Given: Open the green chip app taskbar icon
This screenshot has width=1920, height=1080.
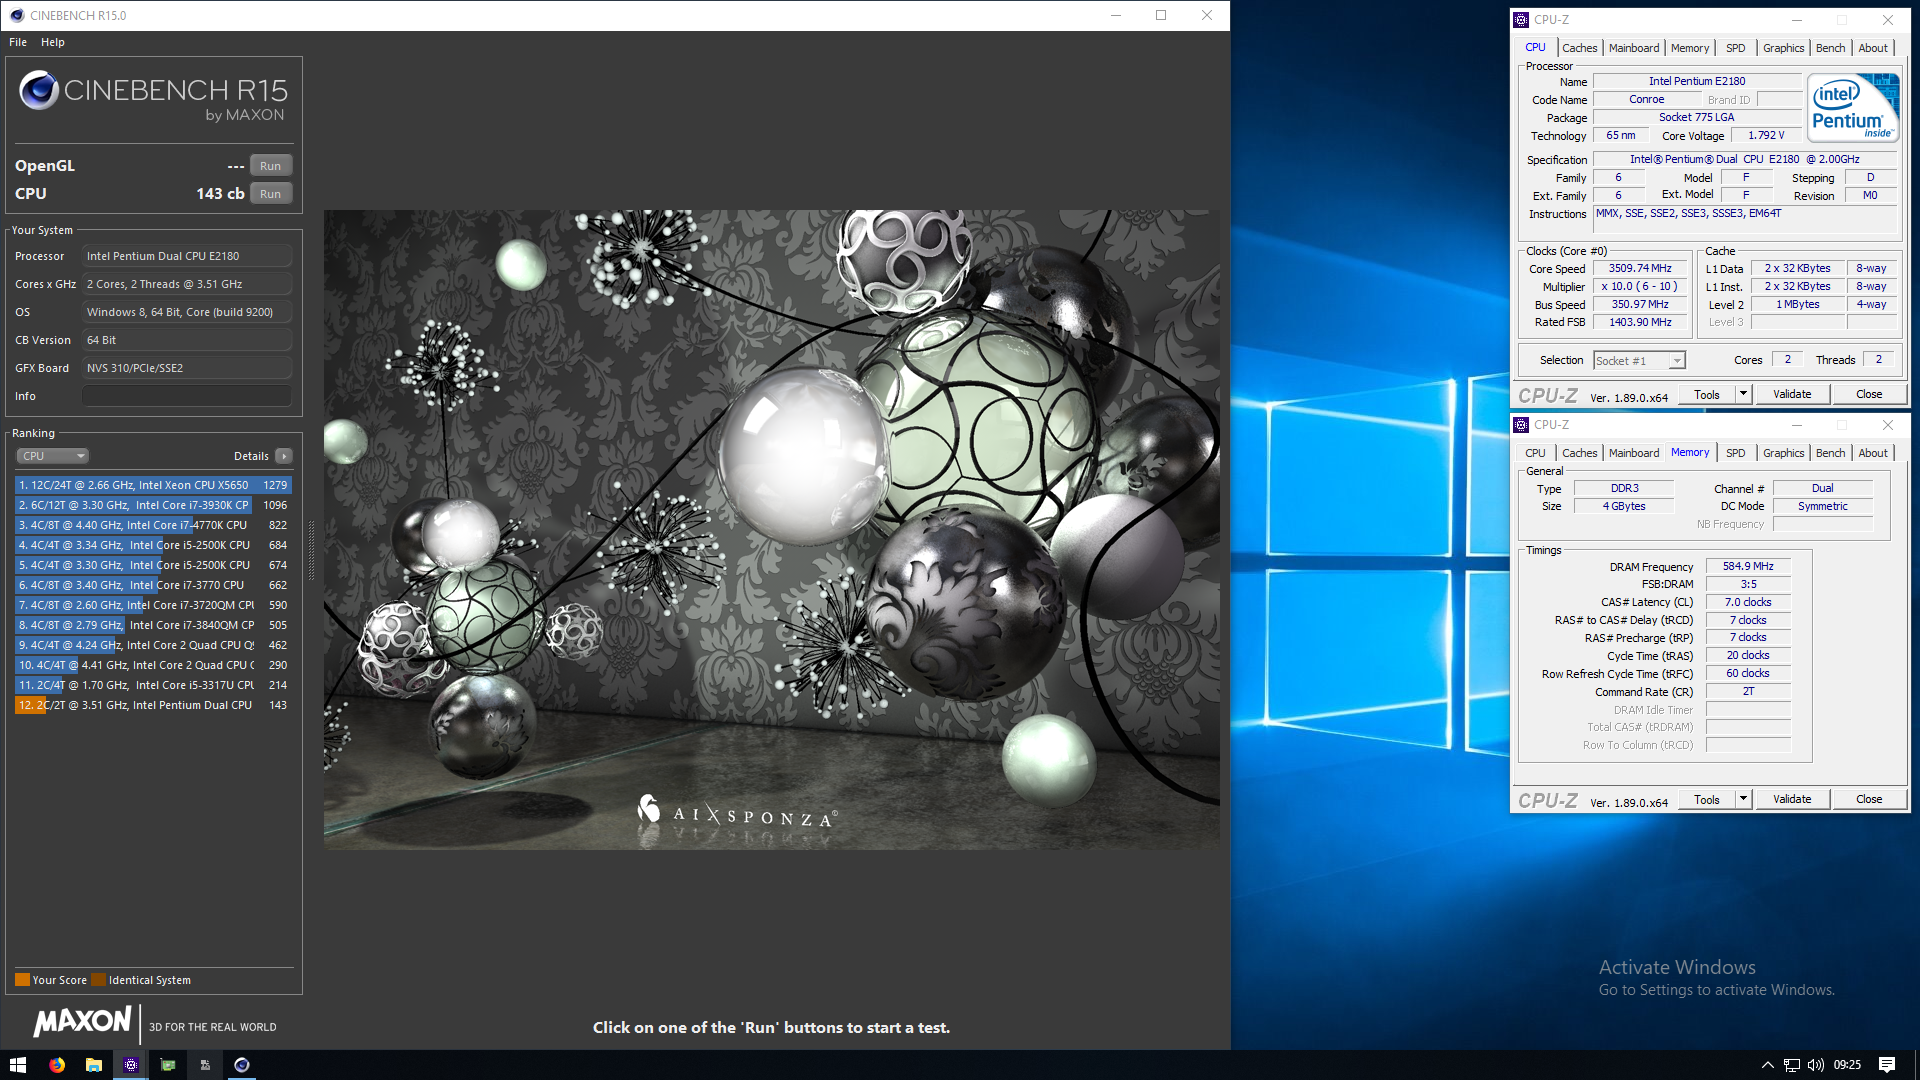Looking at the screenshot, I should click(x=168, y=1065).
